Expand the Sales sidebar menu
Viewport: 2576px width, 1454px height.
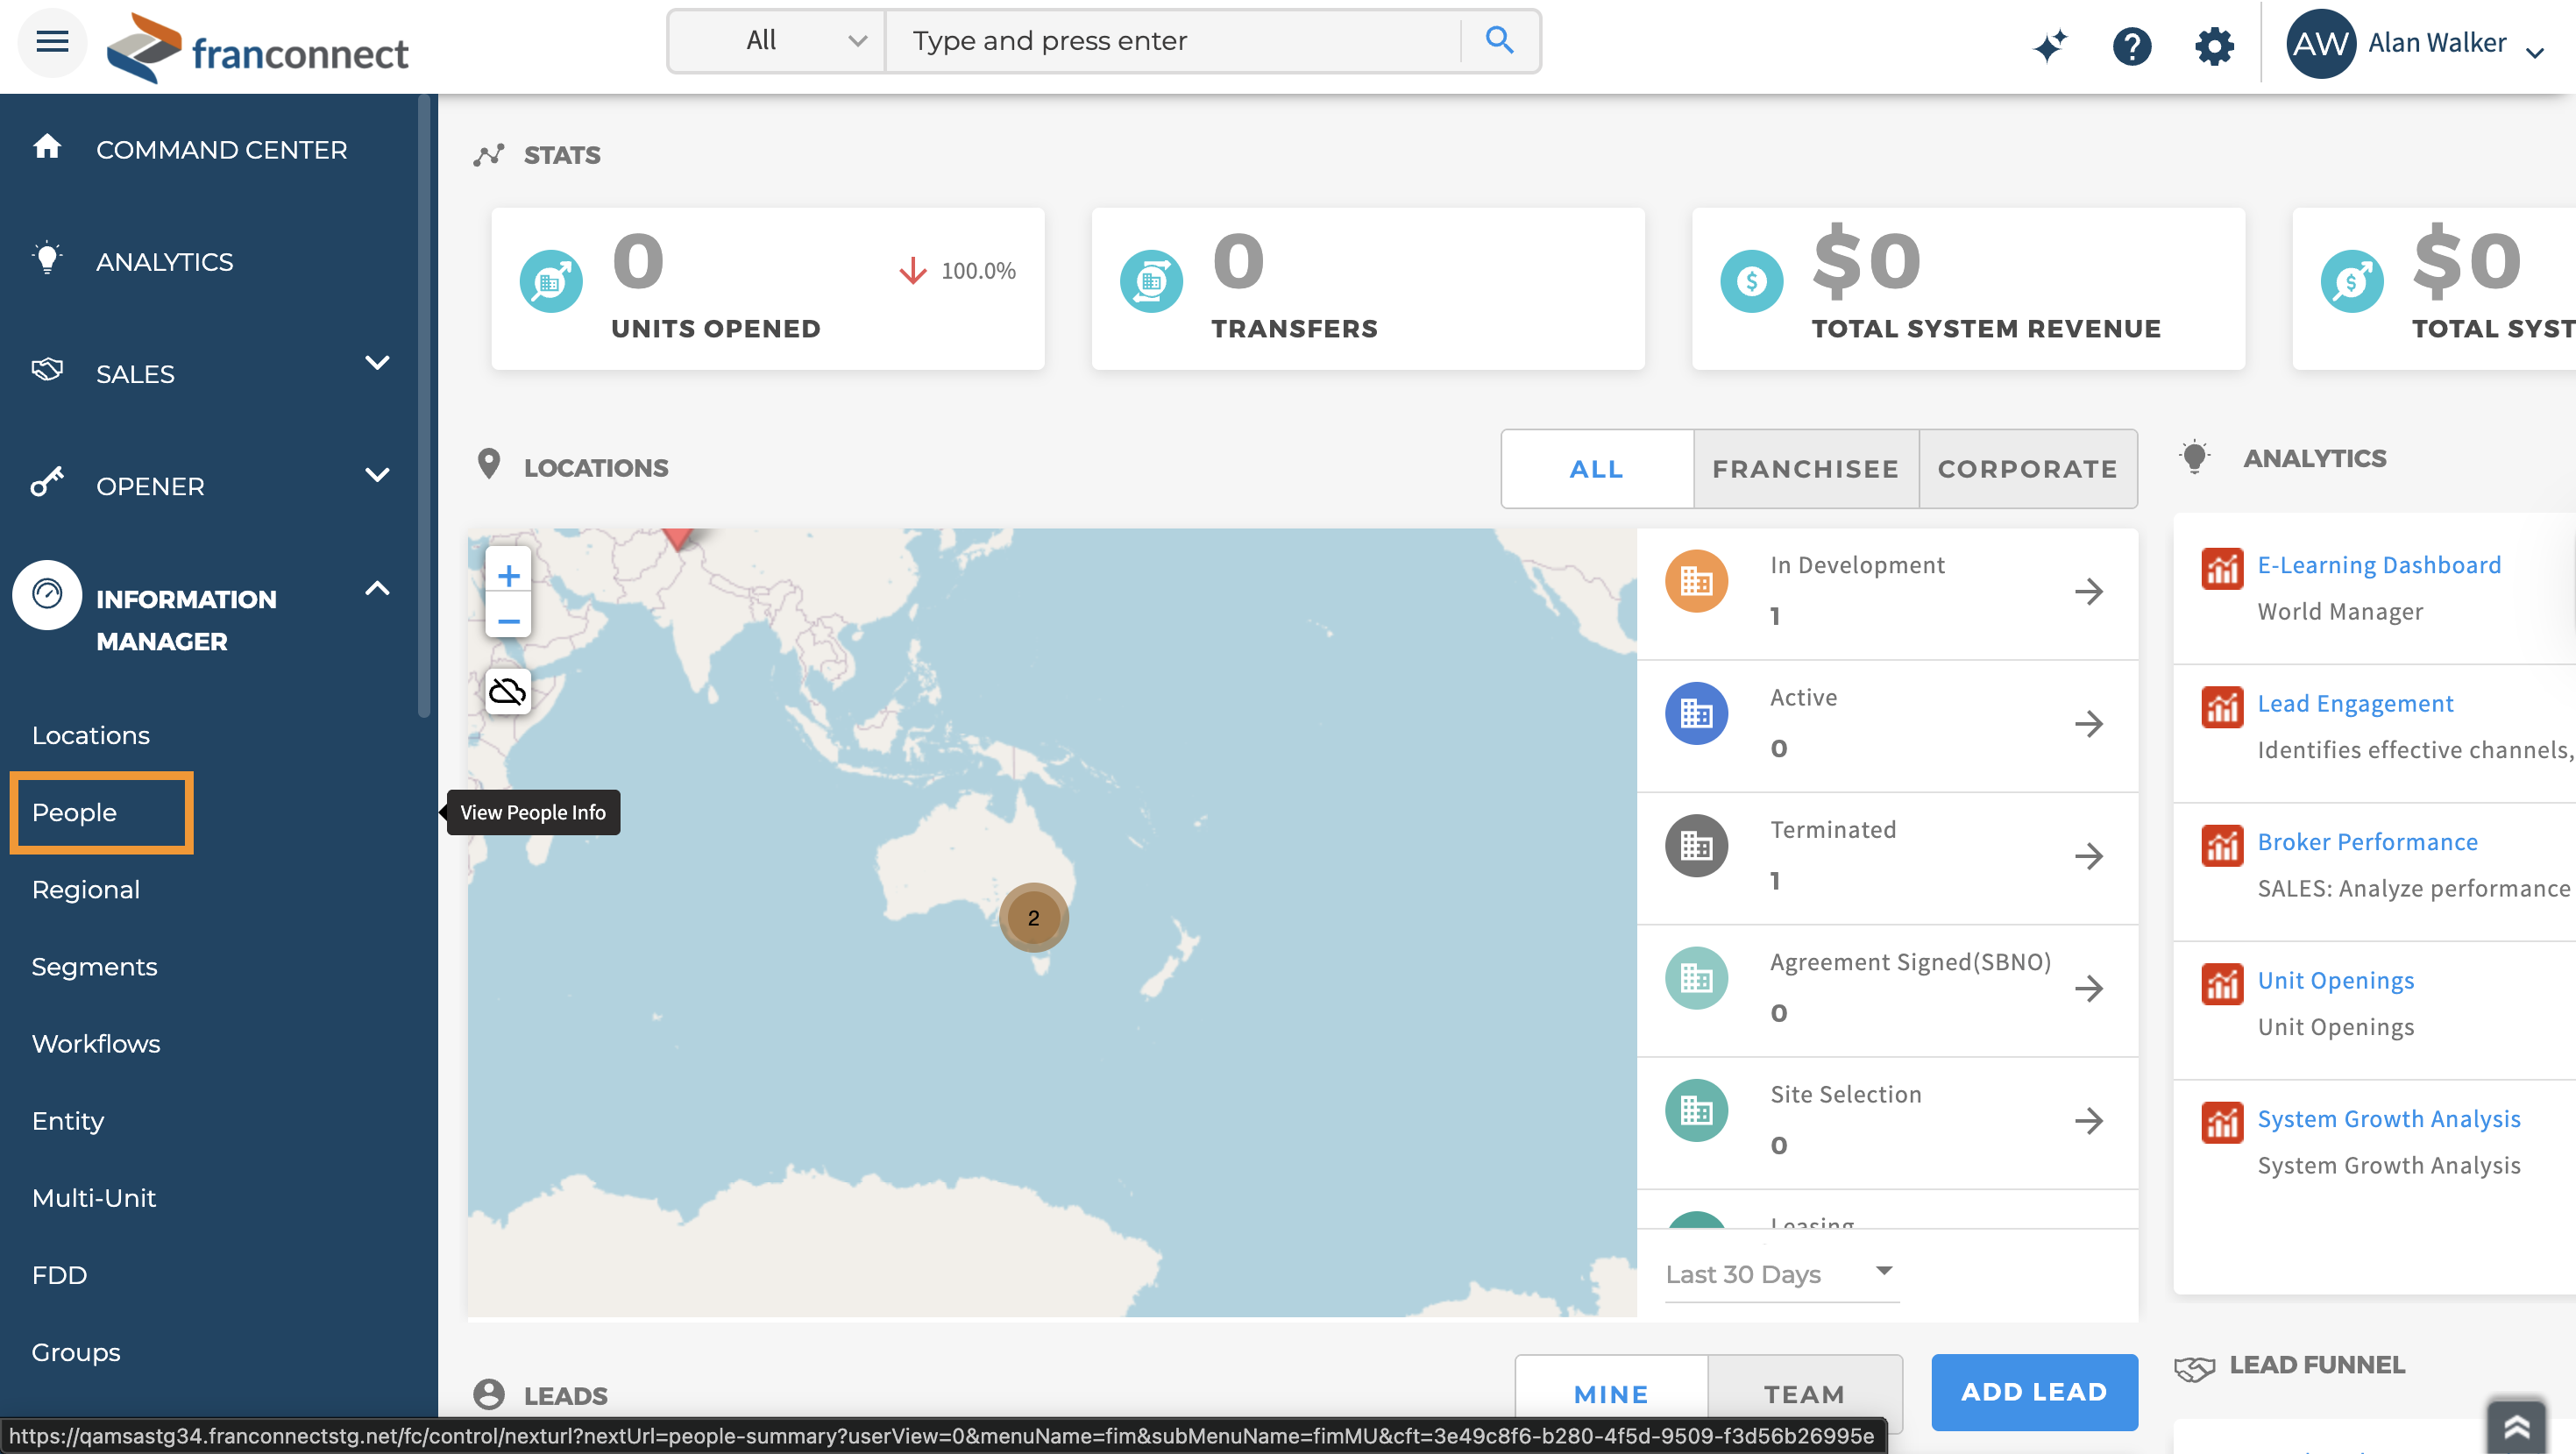pos(376,364)
